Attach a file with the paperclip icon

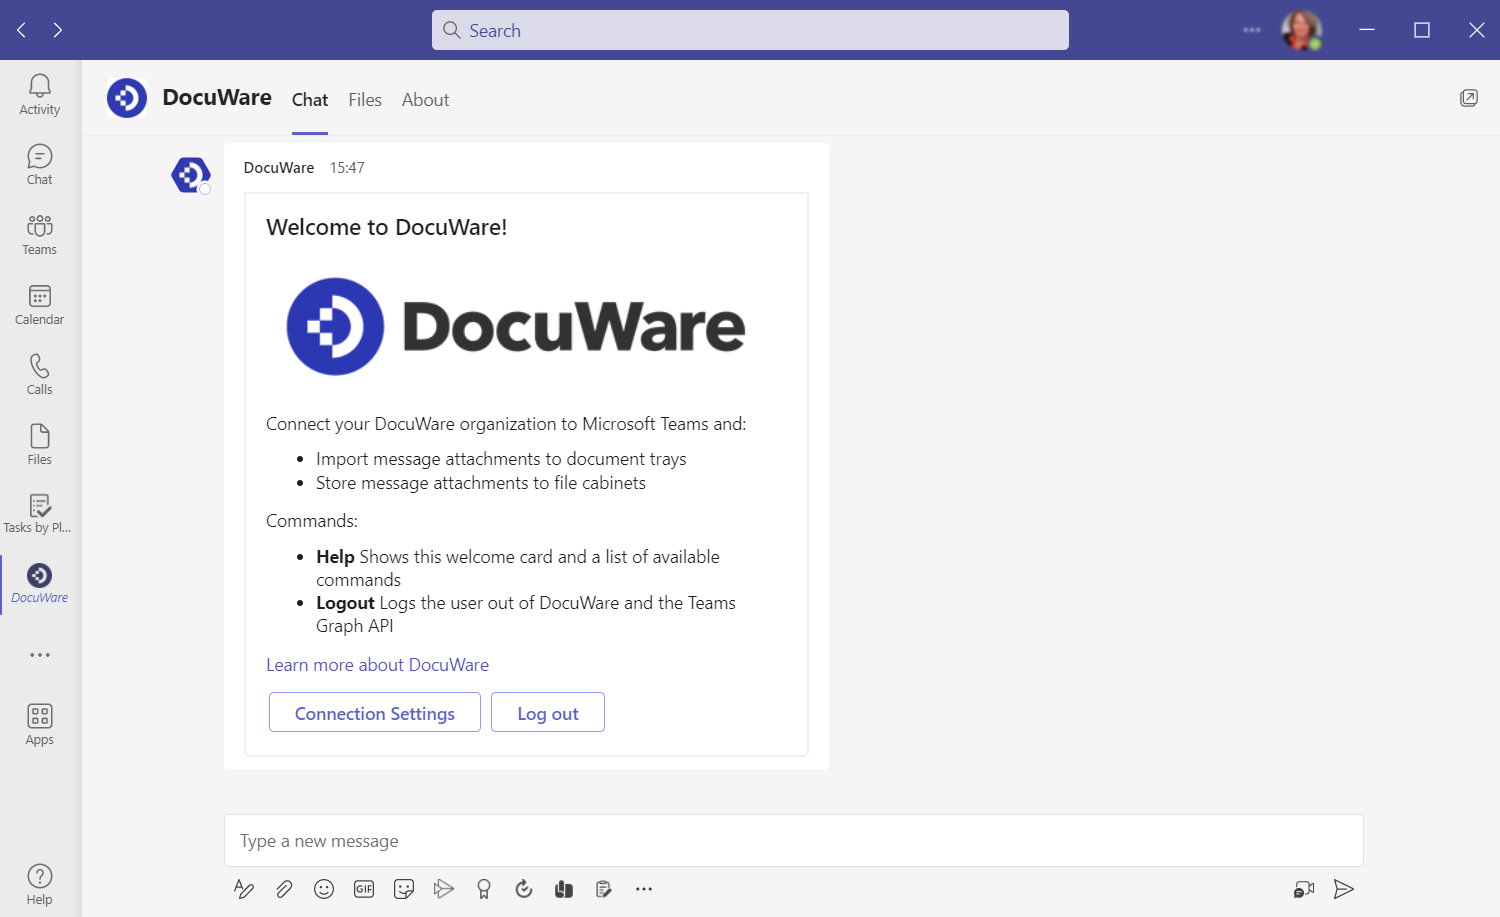284,889
